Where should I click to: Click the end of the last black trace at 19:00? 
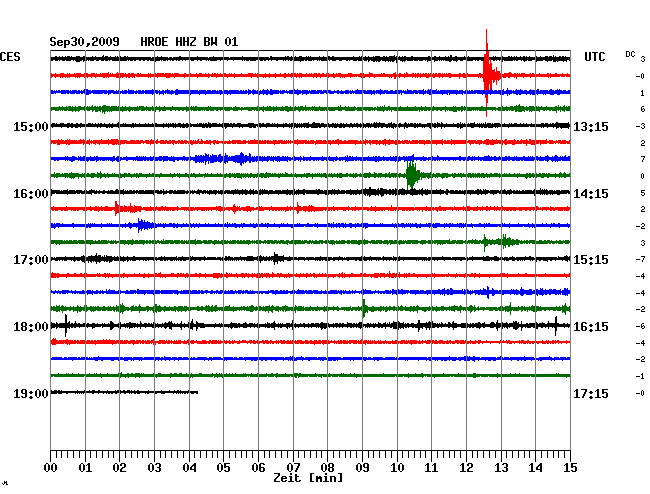pos(196,392)
